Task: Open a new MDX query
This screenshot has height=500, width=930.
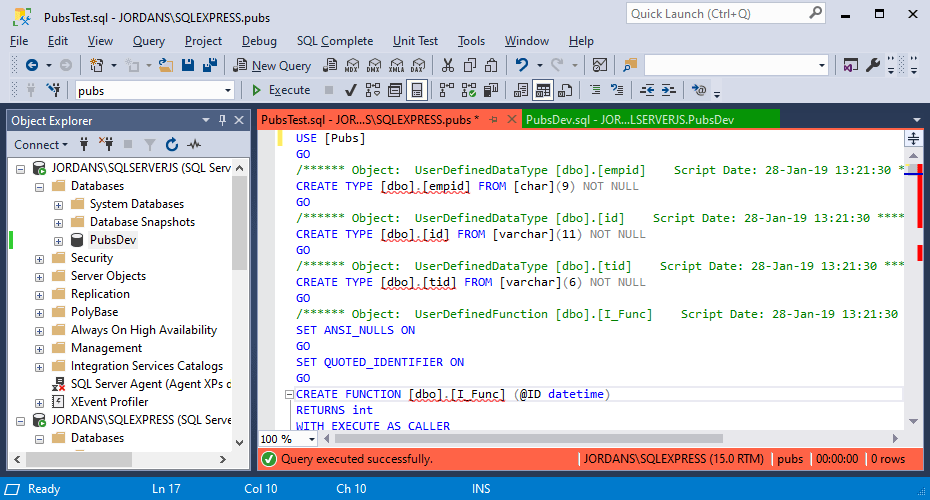Action: pos(352,65)
